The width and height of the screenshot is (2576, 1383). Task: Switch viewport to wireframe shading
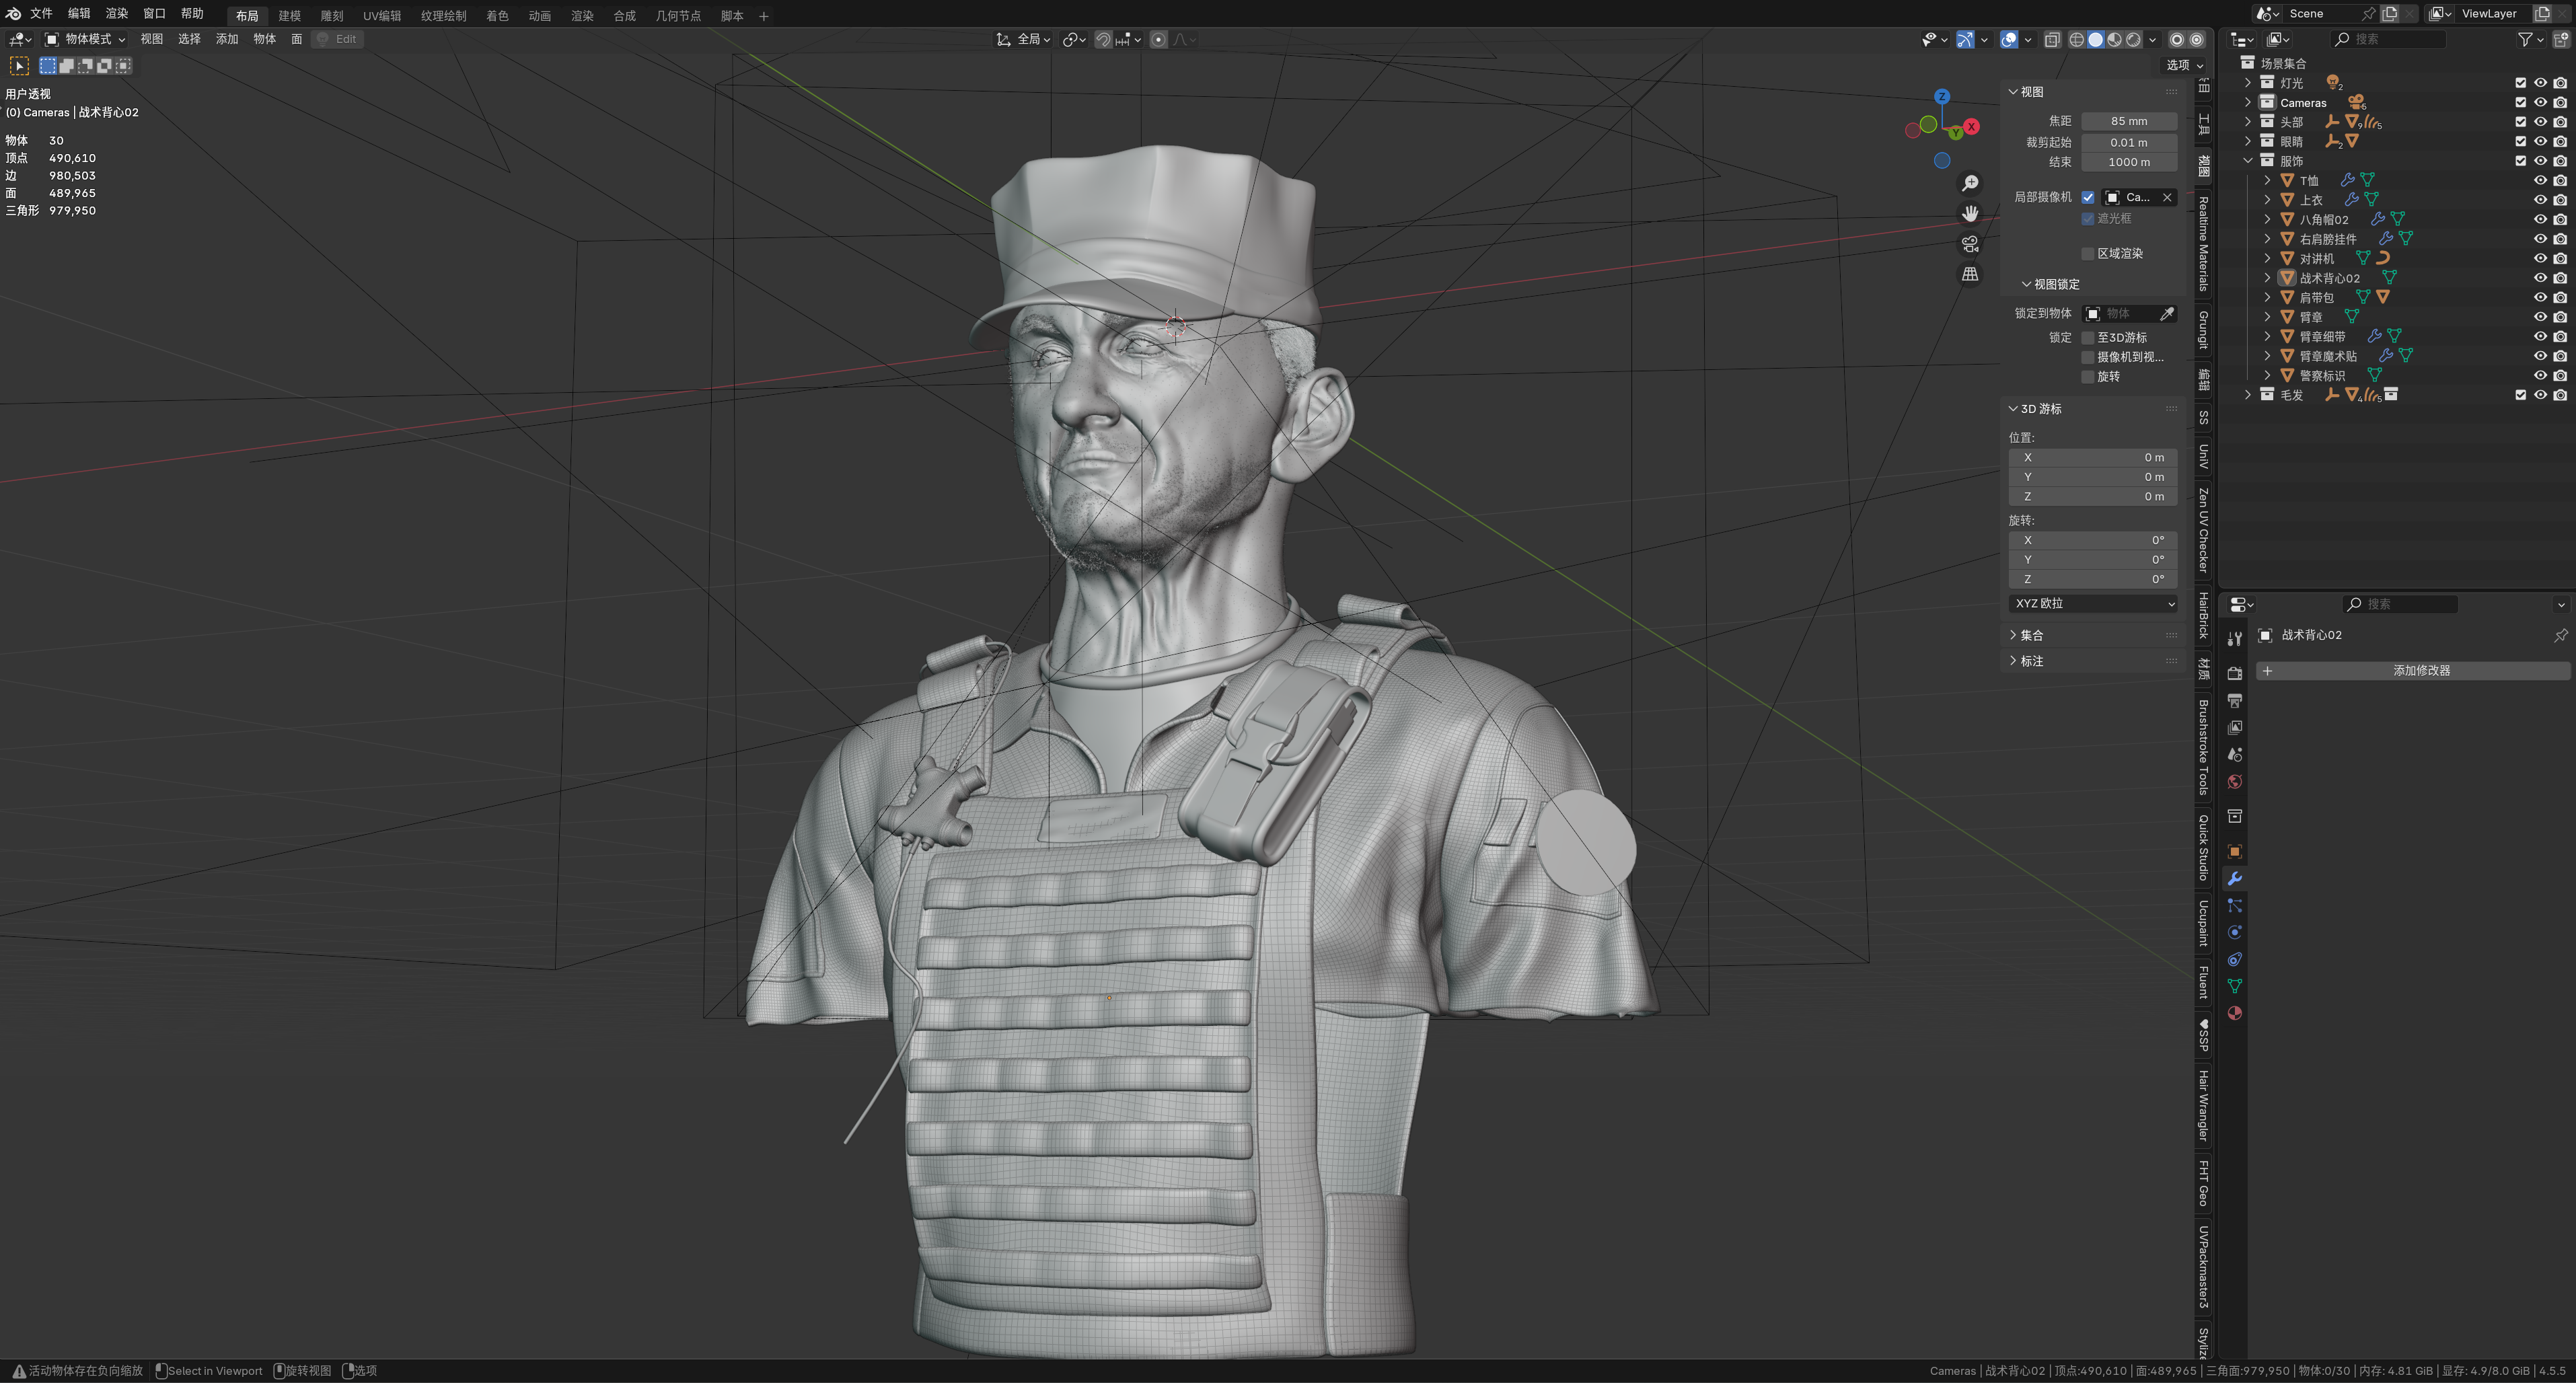tap(2076, 39)
